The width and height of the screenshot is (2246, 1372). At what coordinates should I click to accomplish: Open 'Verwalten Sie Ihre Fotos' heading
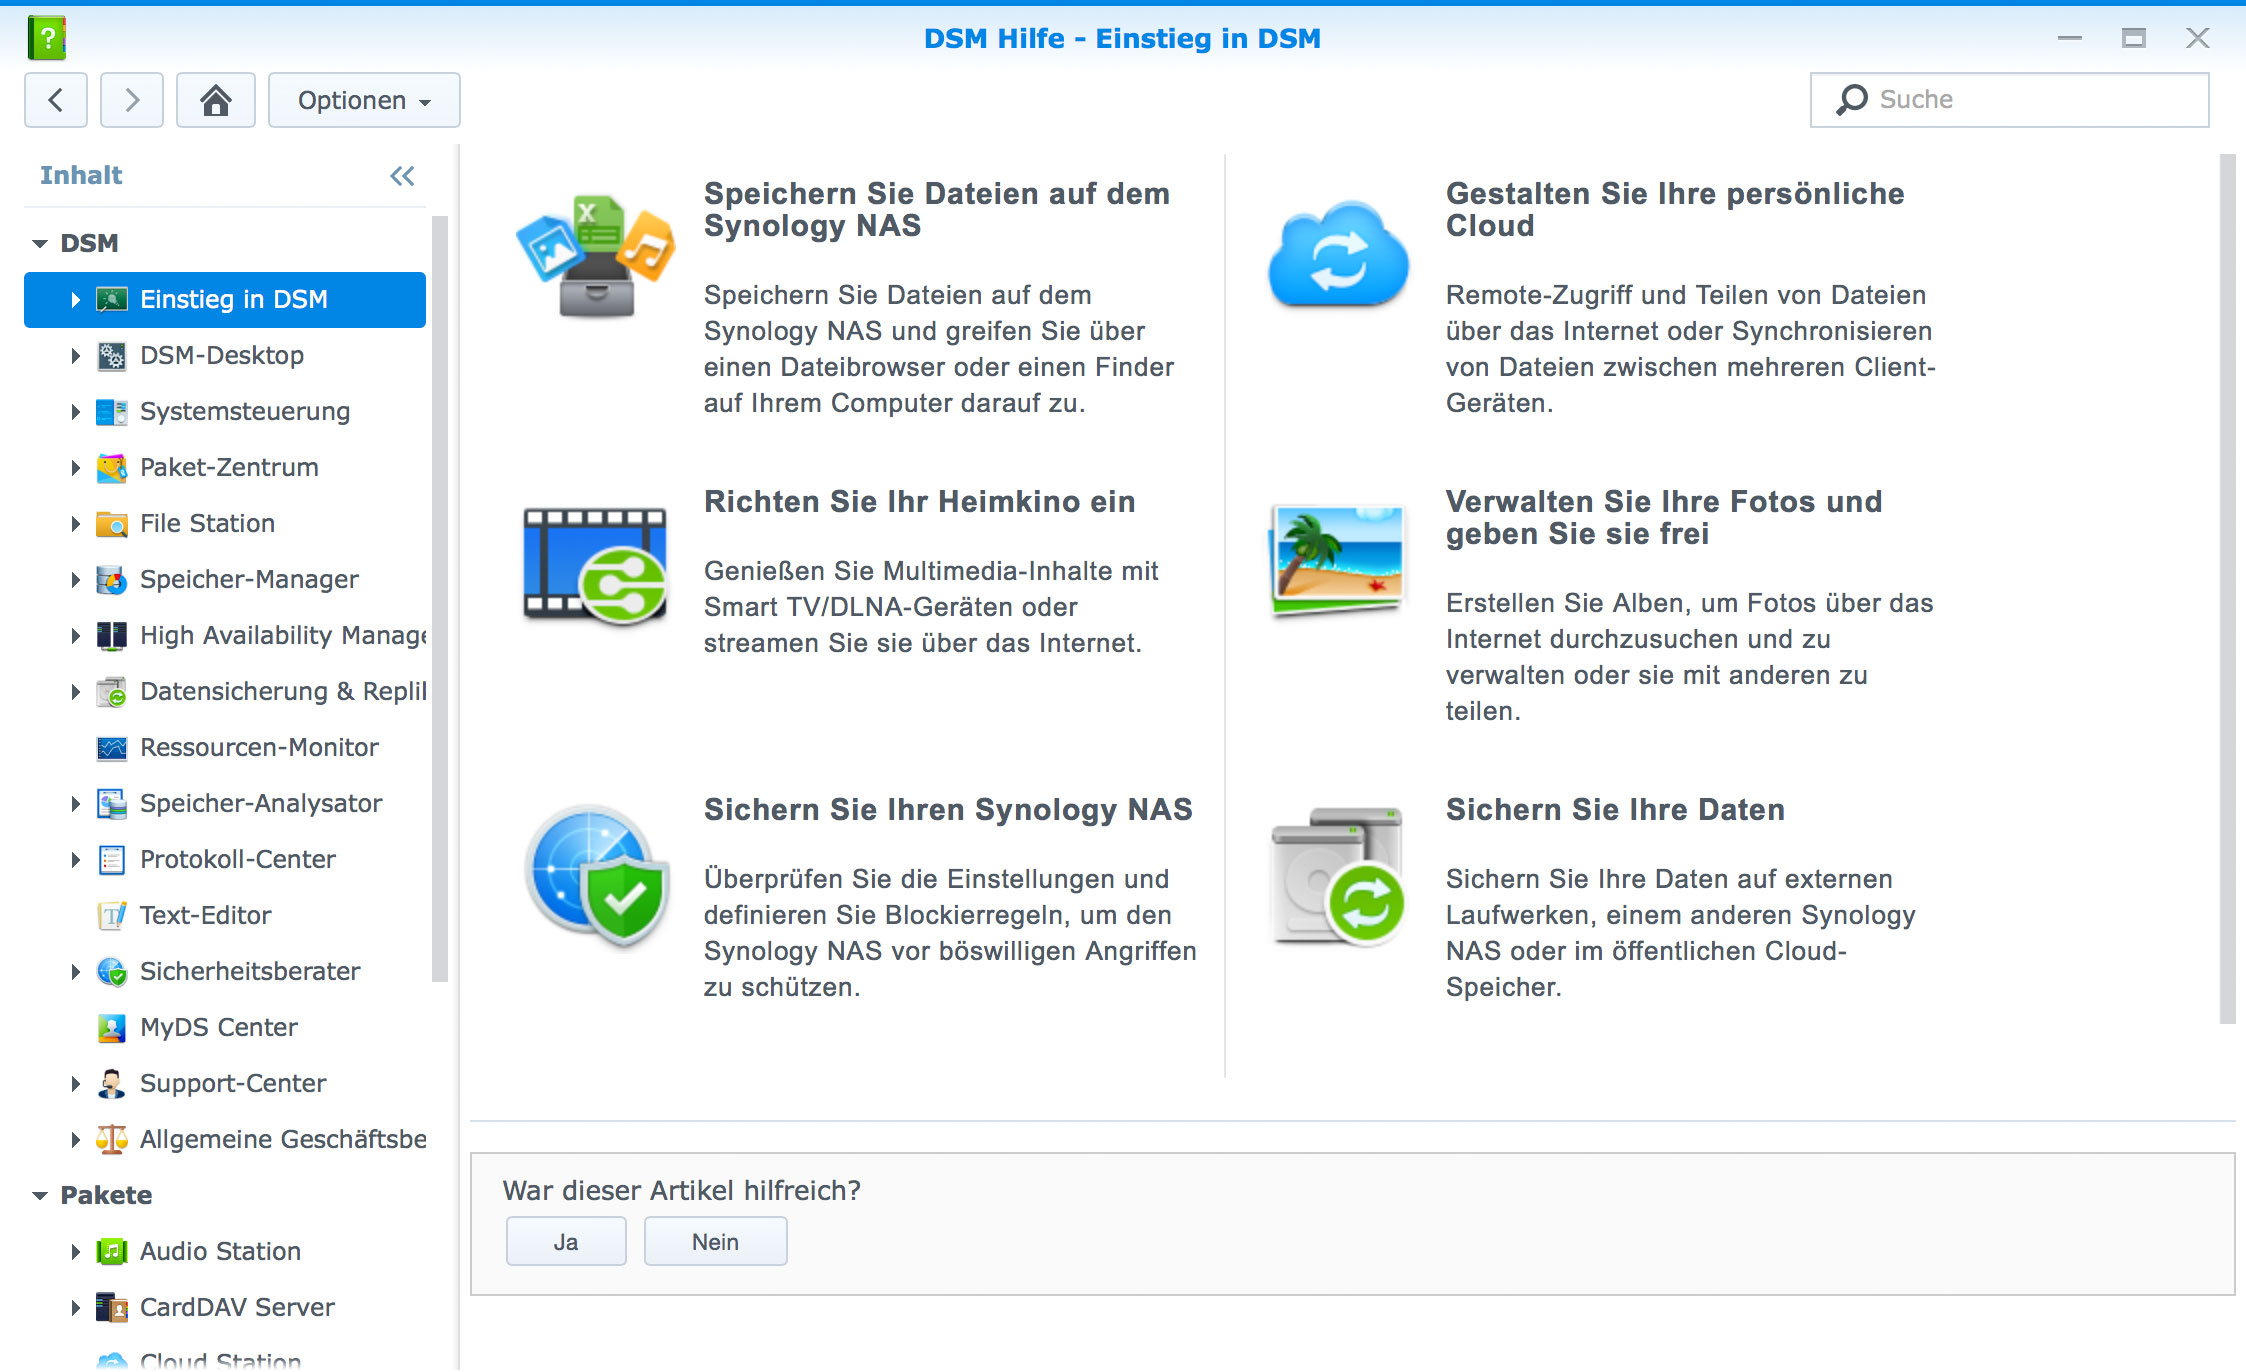[1664, 517]
